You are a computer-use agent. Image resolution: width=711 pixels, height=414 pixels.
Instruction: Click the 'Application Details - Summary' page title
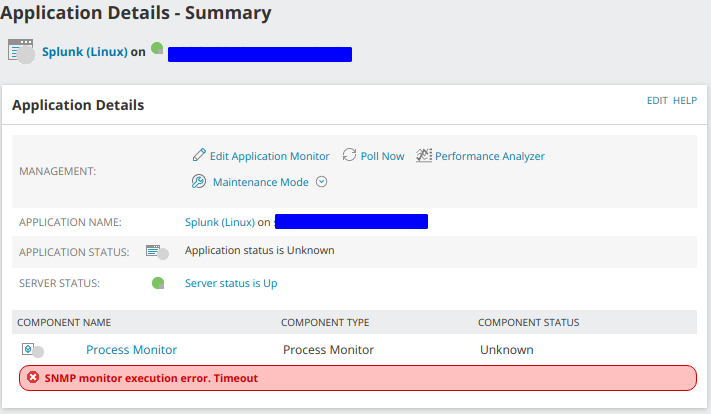[136, 13]
